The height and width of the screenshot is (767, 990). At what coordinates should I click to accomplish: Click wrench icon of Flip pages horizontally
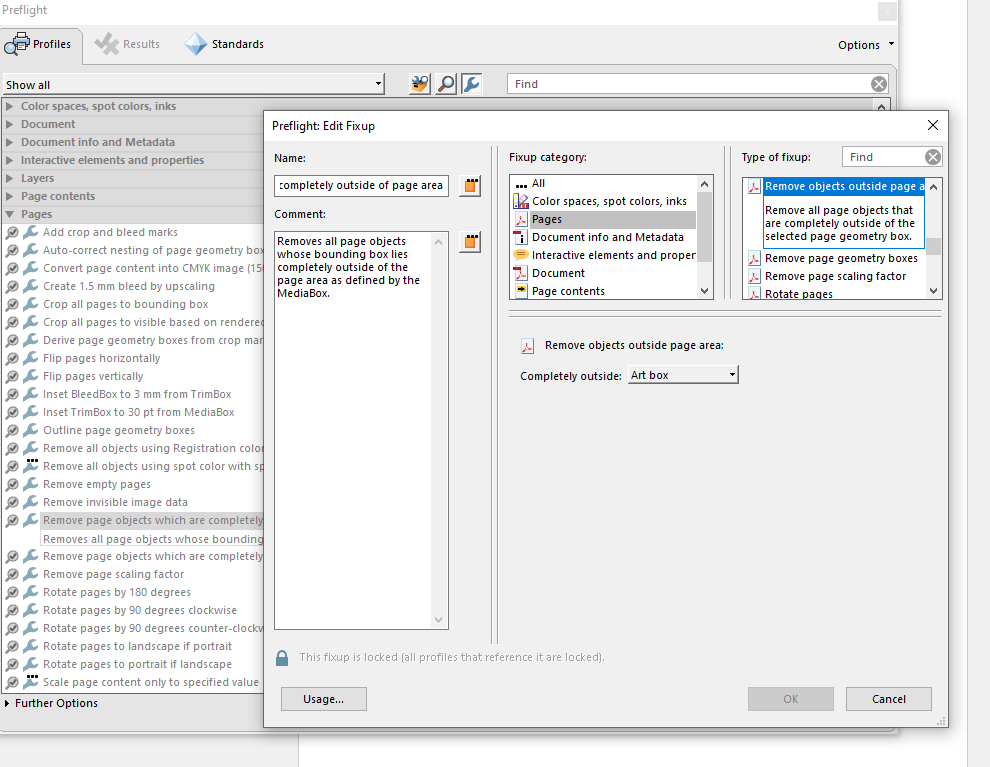tap(30, 358)
